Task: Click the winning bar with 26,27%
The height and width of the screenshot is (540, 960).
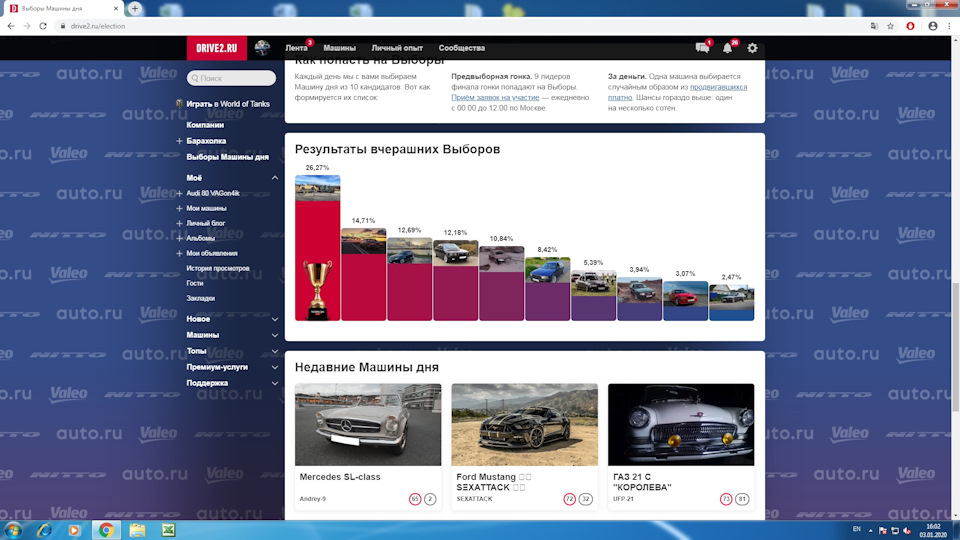Action: coord(317,248)
